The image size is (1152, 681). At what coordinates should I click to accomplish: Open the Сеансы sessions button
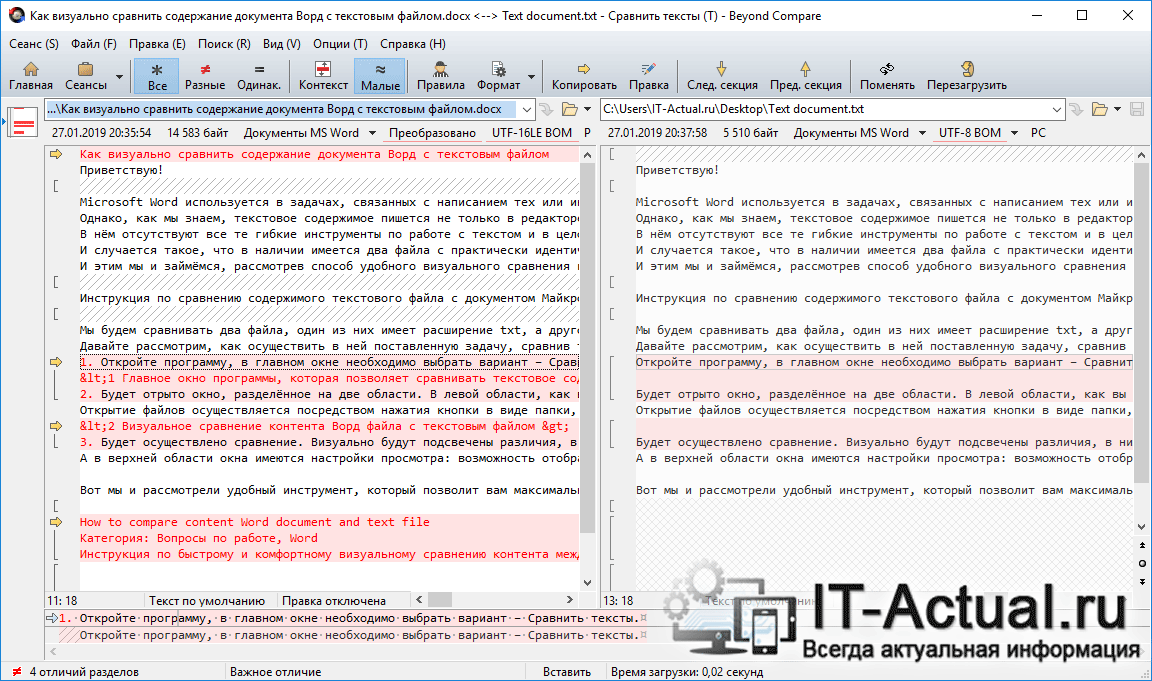(x=85, y=76)
